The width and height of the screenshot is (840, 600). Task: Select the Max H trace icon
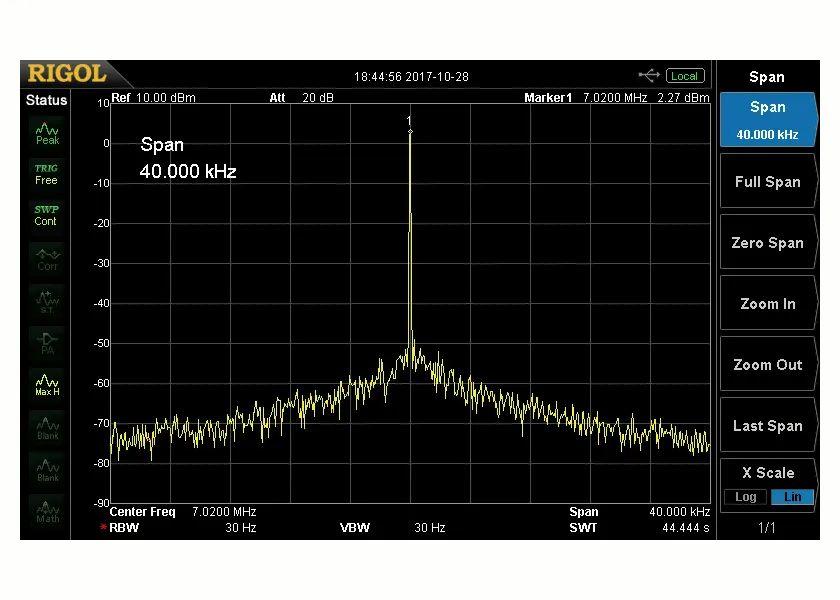pyautogui.click(x=47, y=384)
